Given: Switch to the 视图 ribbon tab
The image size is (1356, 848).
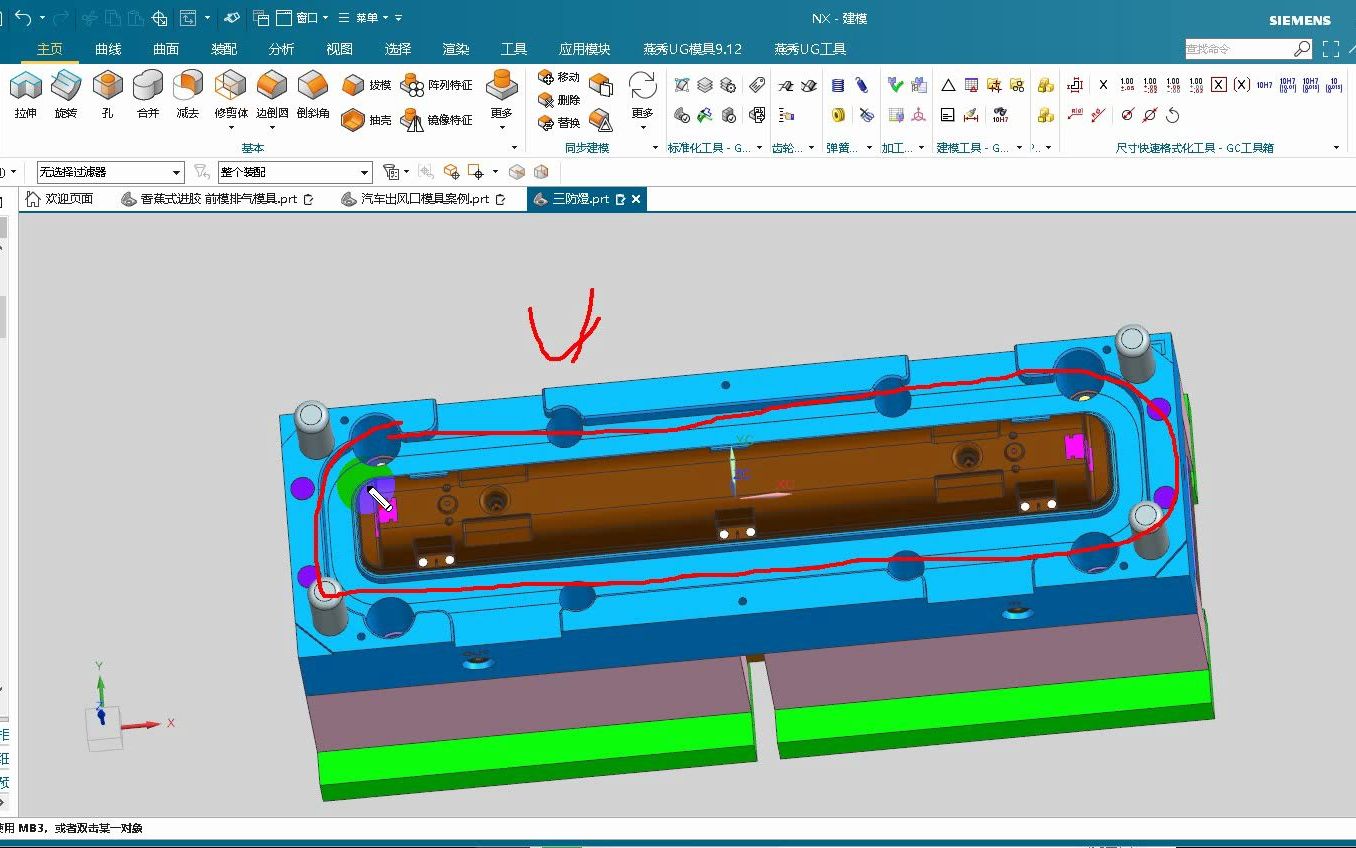Looking at the screenshot, I should [340, 49].
